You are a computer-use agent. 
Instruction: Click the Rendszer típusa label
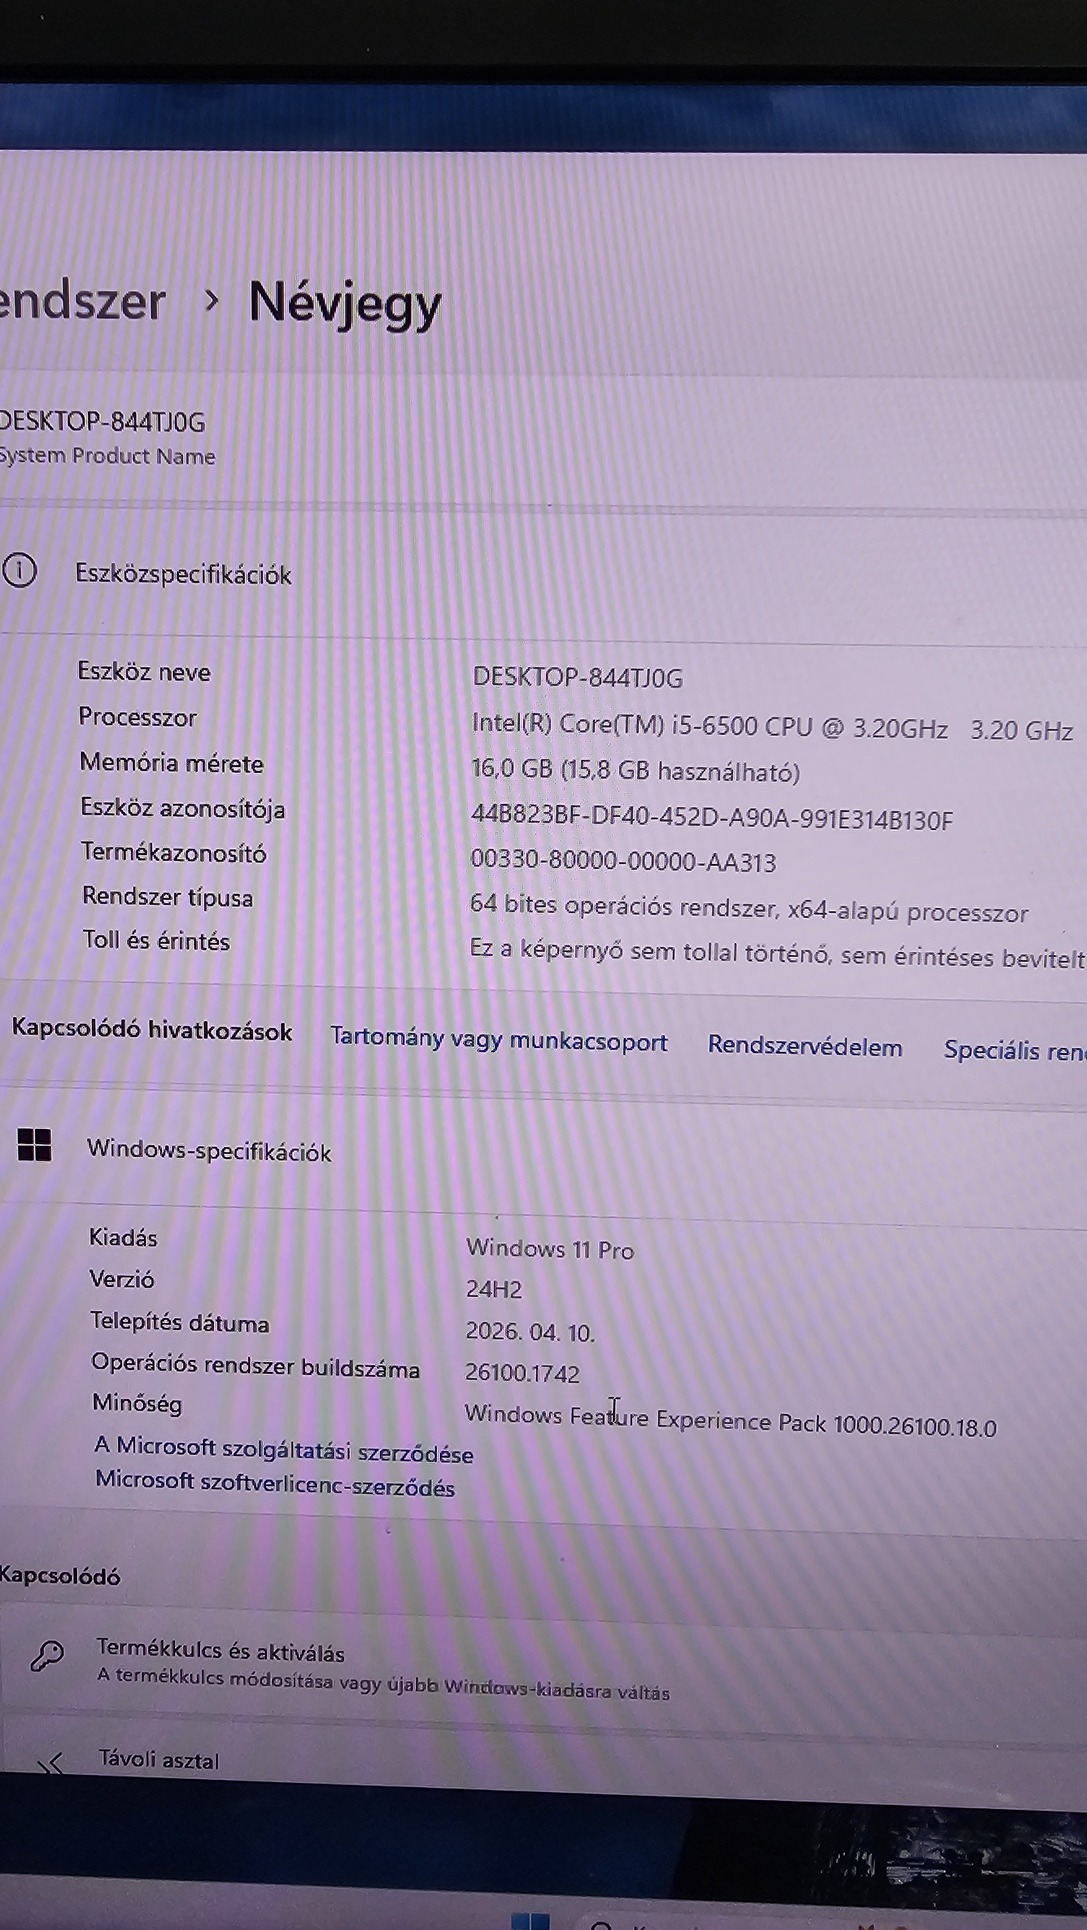coord(167,897)
